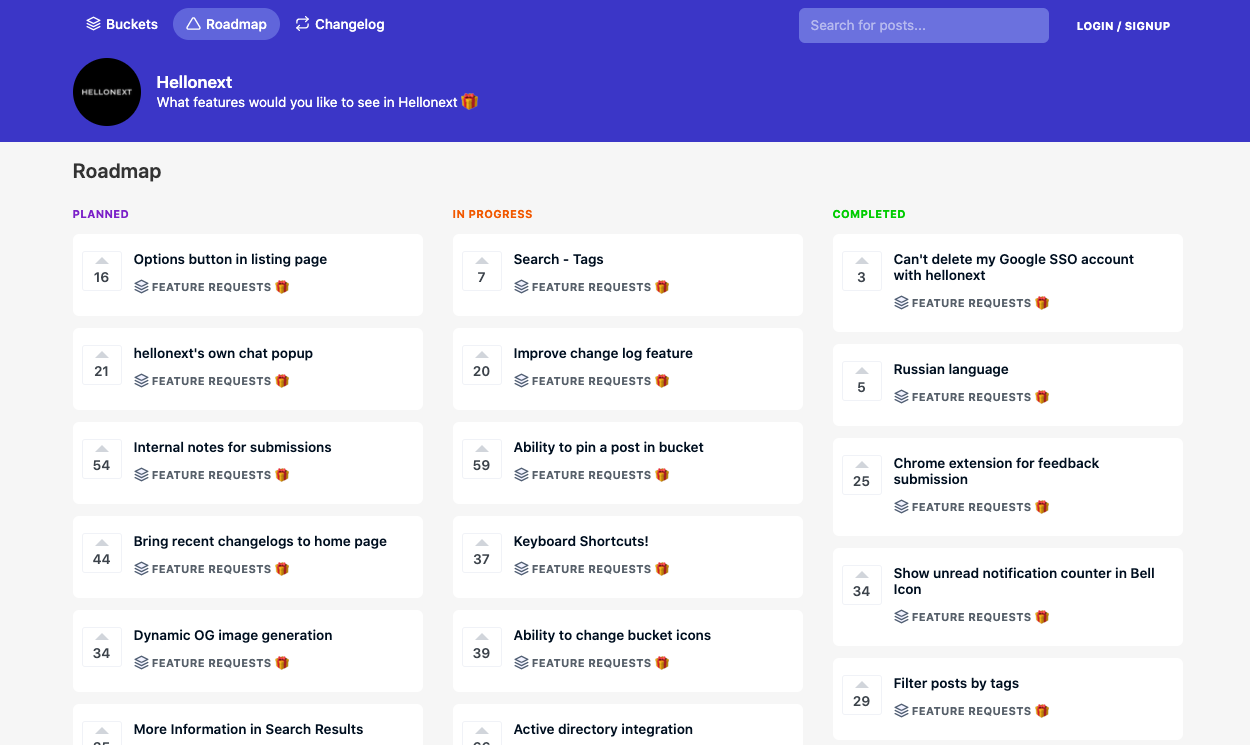Viewport: 1250px width, 745px height.
Task: Upvote 'Ability to change bucket icons'
Action: (x=482, y=647)
